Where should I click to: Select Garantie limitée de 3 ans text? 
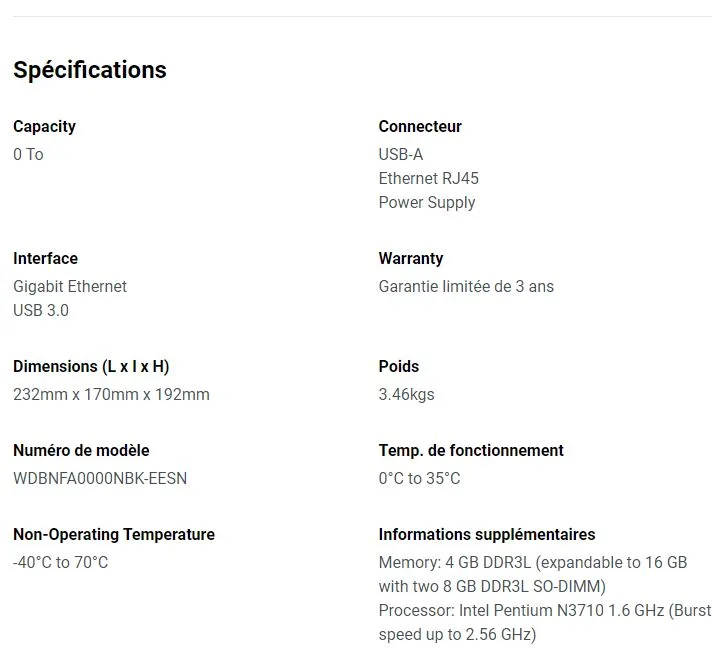[x=466, y=286]
